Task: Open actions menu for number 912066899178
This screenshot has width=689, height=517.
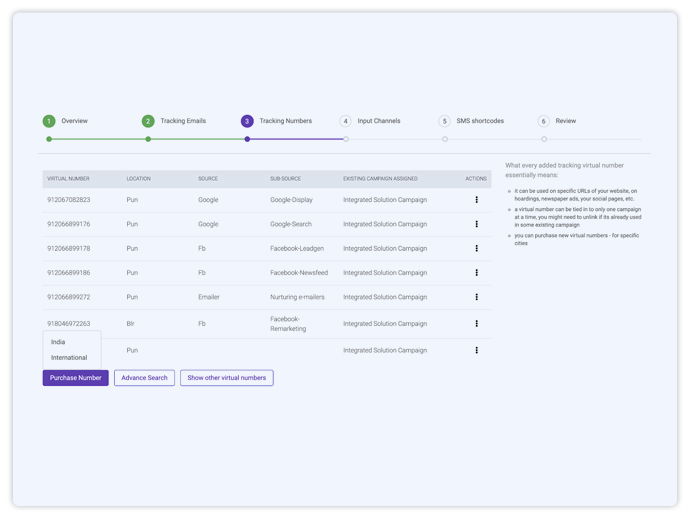Action: [476, 248]
